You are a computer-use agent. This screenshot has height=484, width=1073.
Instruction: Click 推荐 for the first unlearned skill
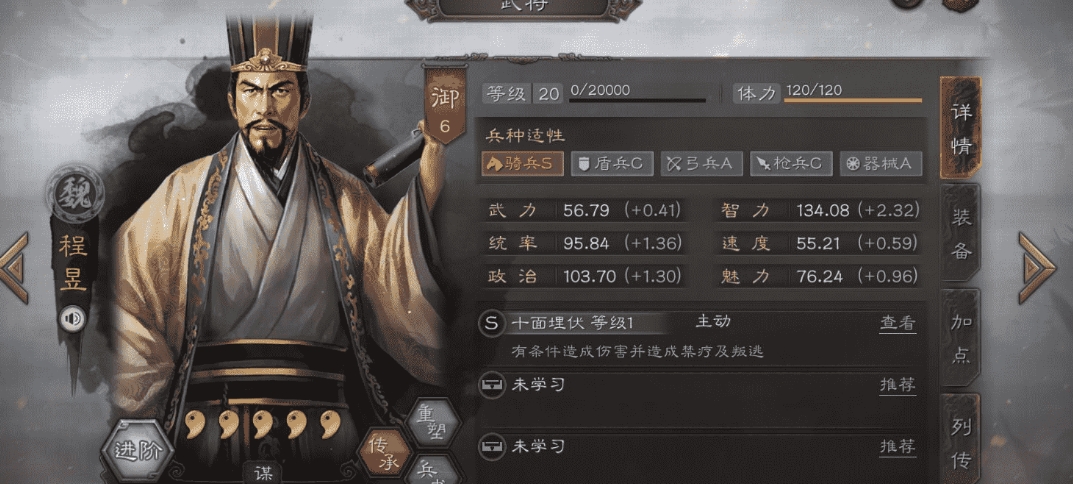tap(897, 385)
